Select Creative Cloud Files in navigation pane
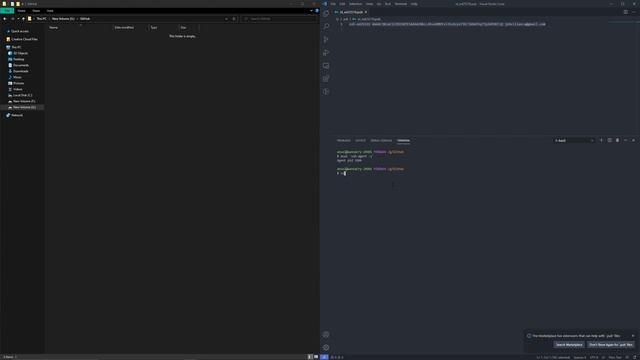The height and width of the screenshot is (360, 640). [x=24, y=39]
